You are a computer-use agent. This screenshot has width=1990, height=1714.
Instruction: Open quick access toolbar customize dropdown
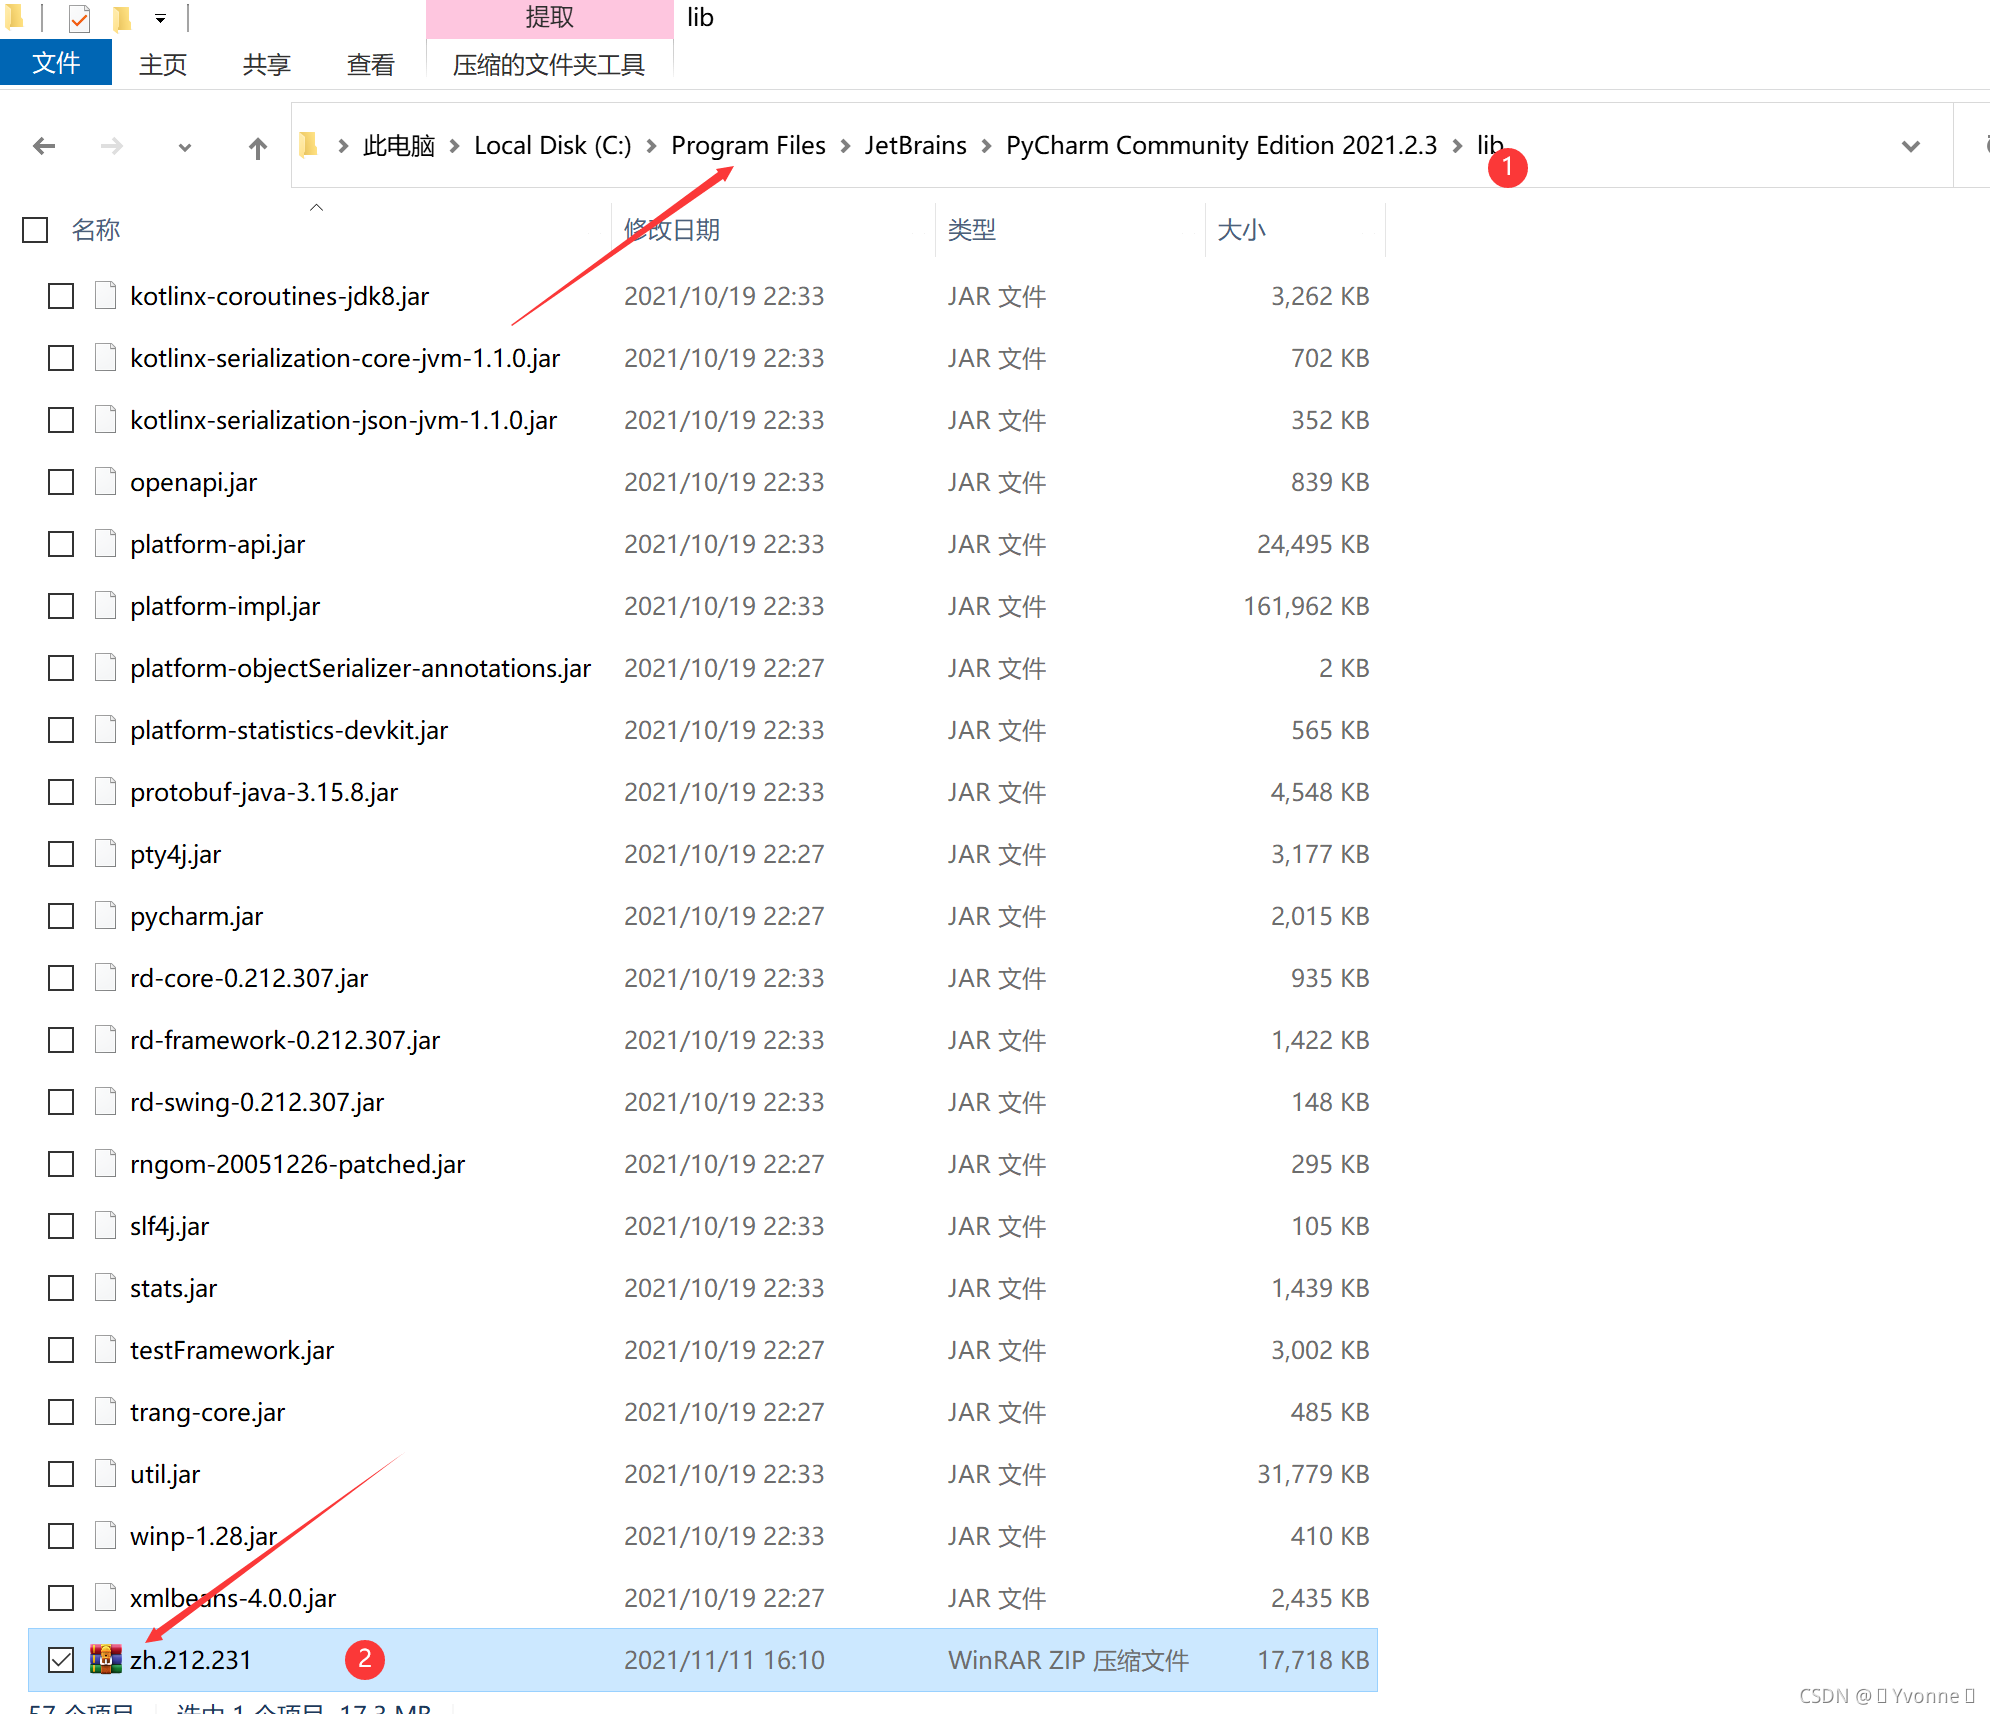point(160,18)
